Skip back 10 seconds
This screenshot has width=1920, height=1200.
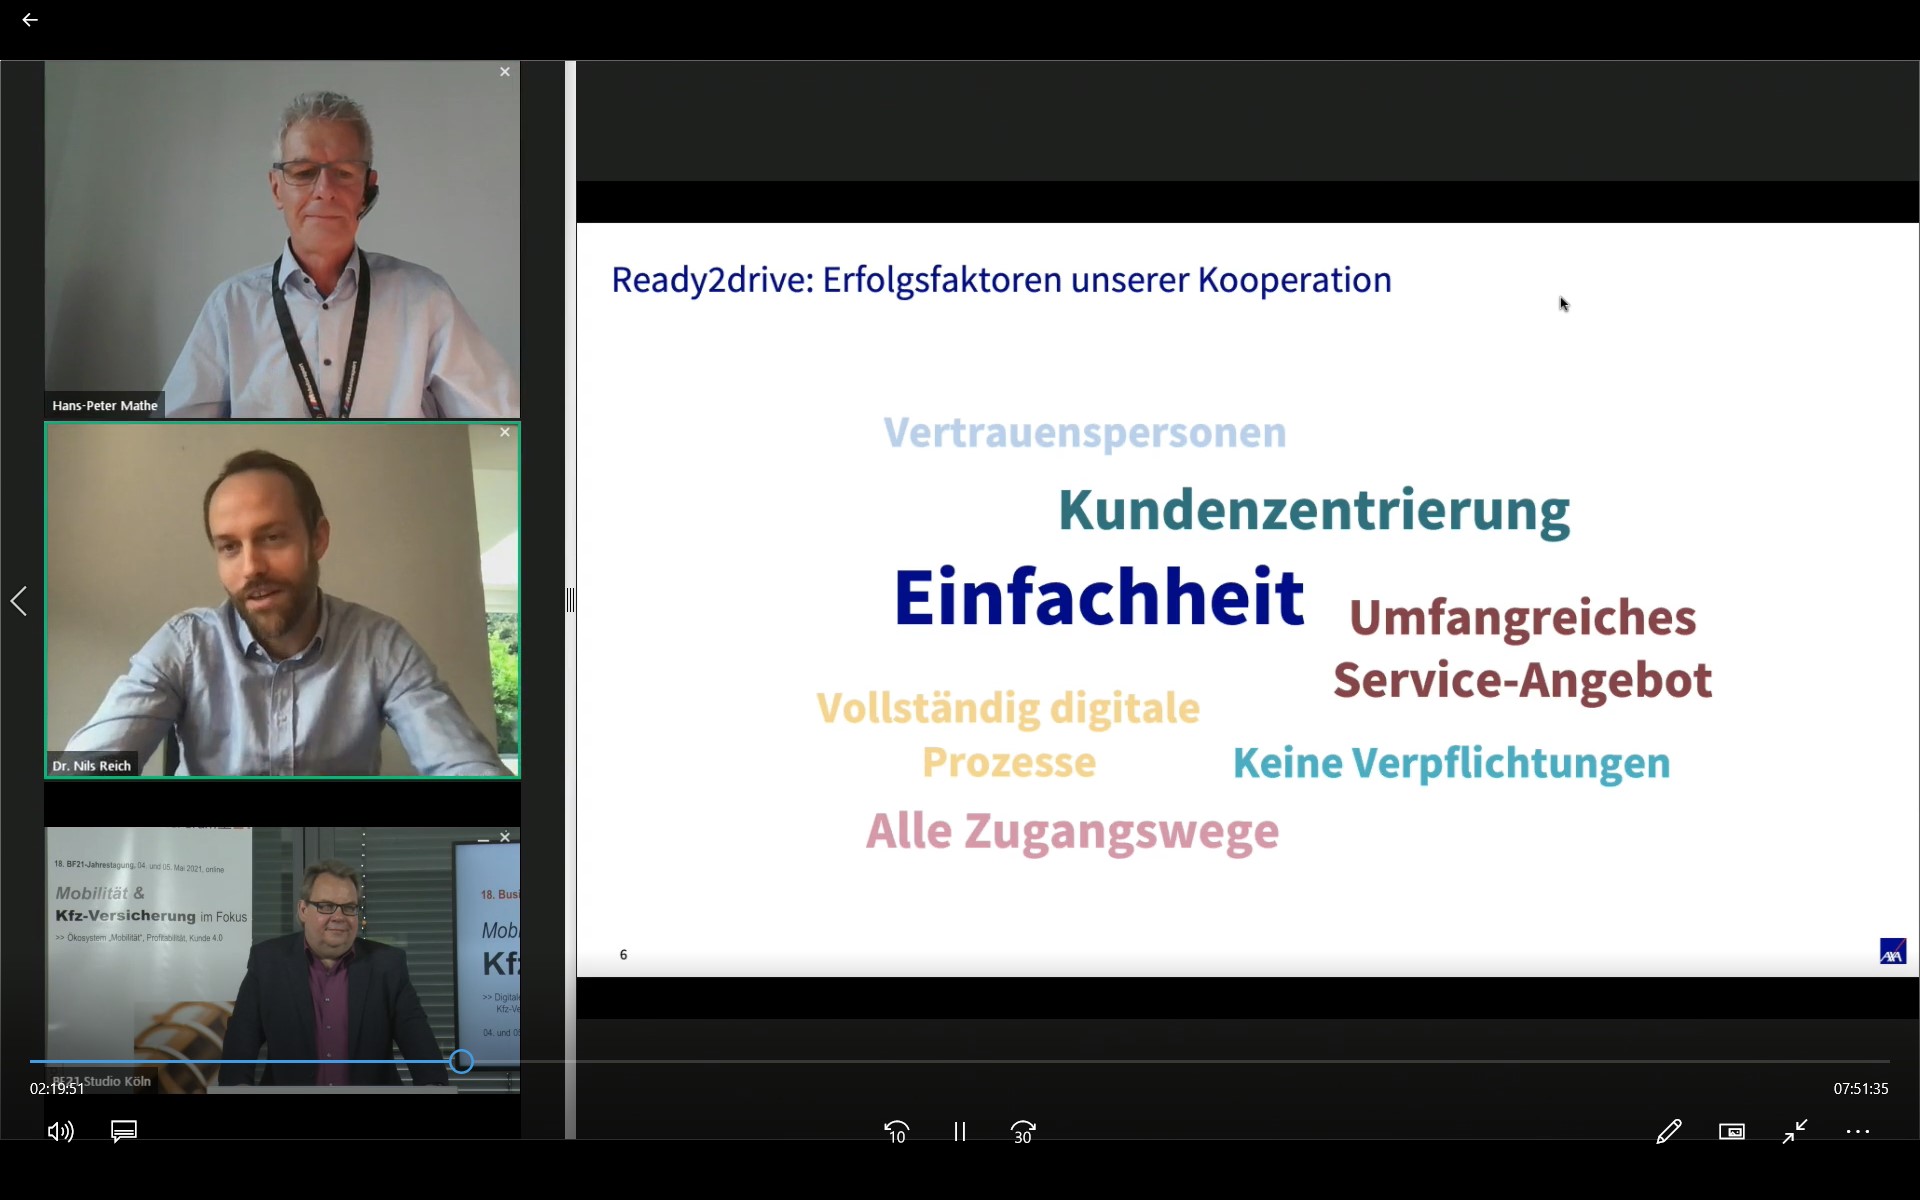(x=897, y=1132)
